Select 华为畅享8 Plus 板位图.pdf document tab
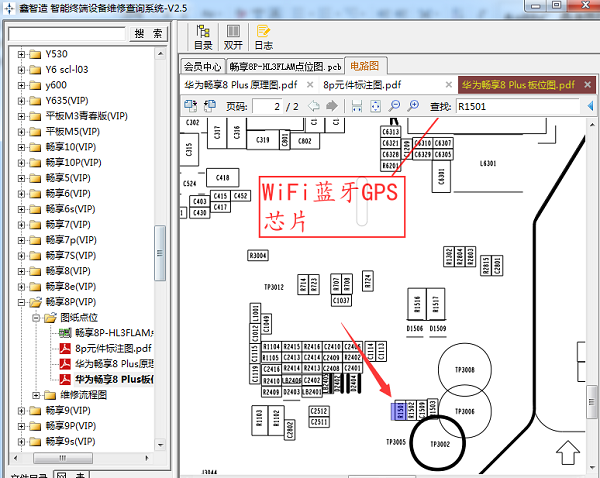 (x=518, y=85)
